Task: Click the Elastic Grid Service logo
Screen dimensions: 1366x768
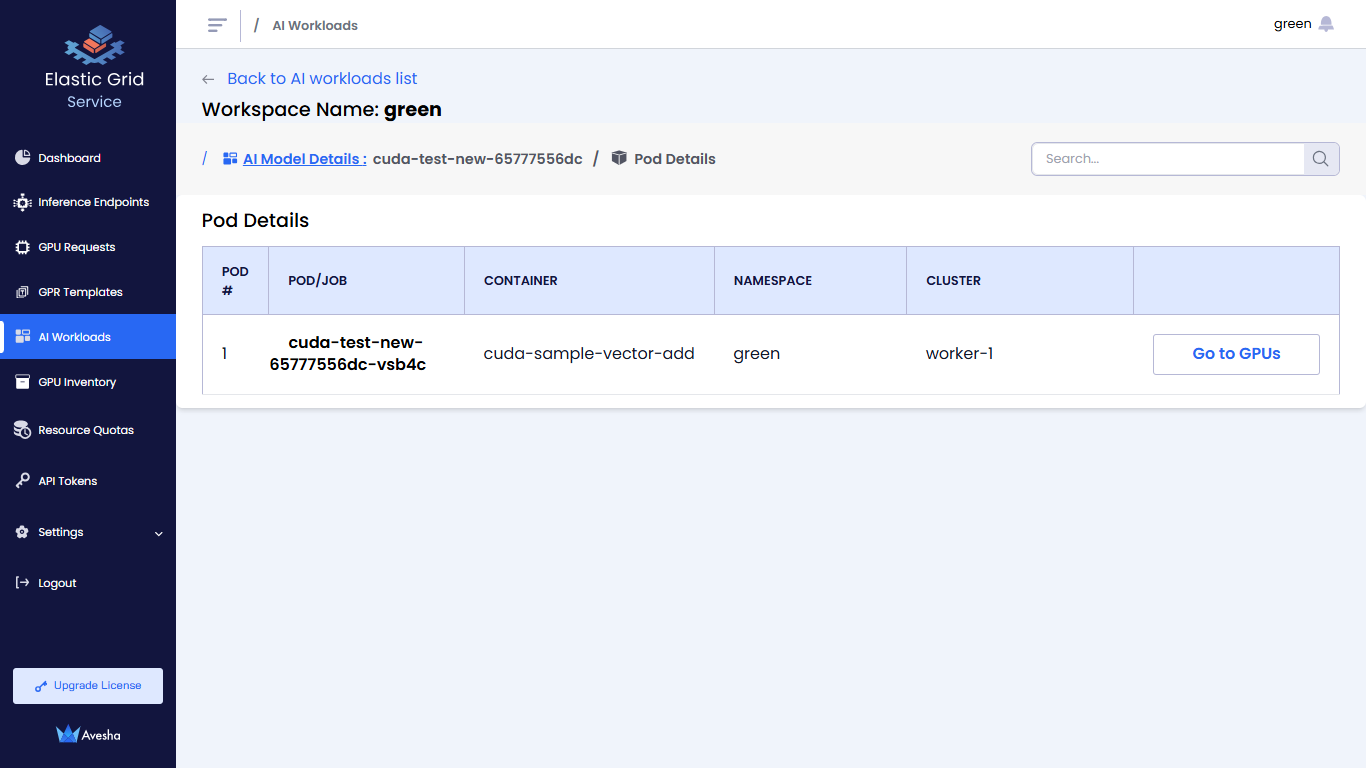Action: click(94, 45)
